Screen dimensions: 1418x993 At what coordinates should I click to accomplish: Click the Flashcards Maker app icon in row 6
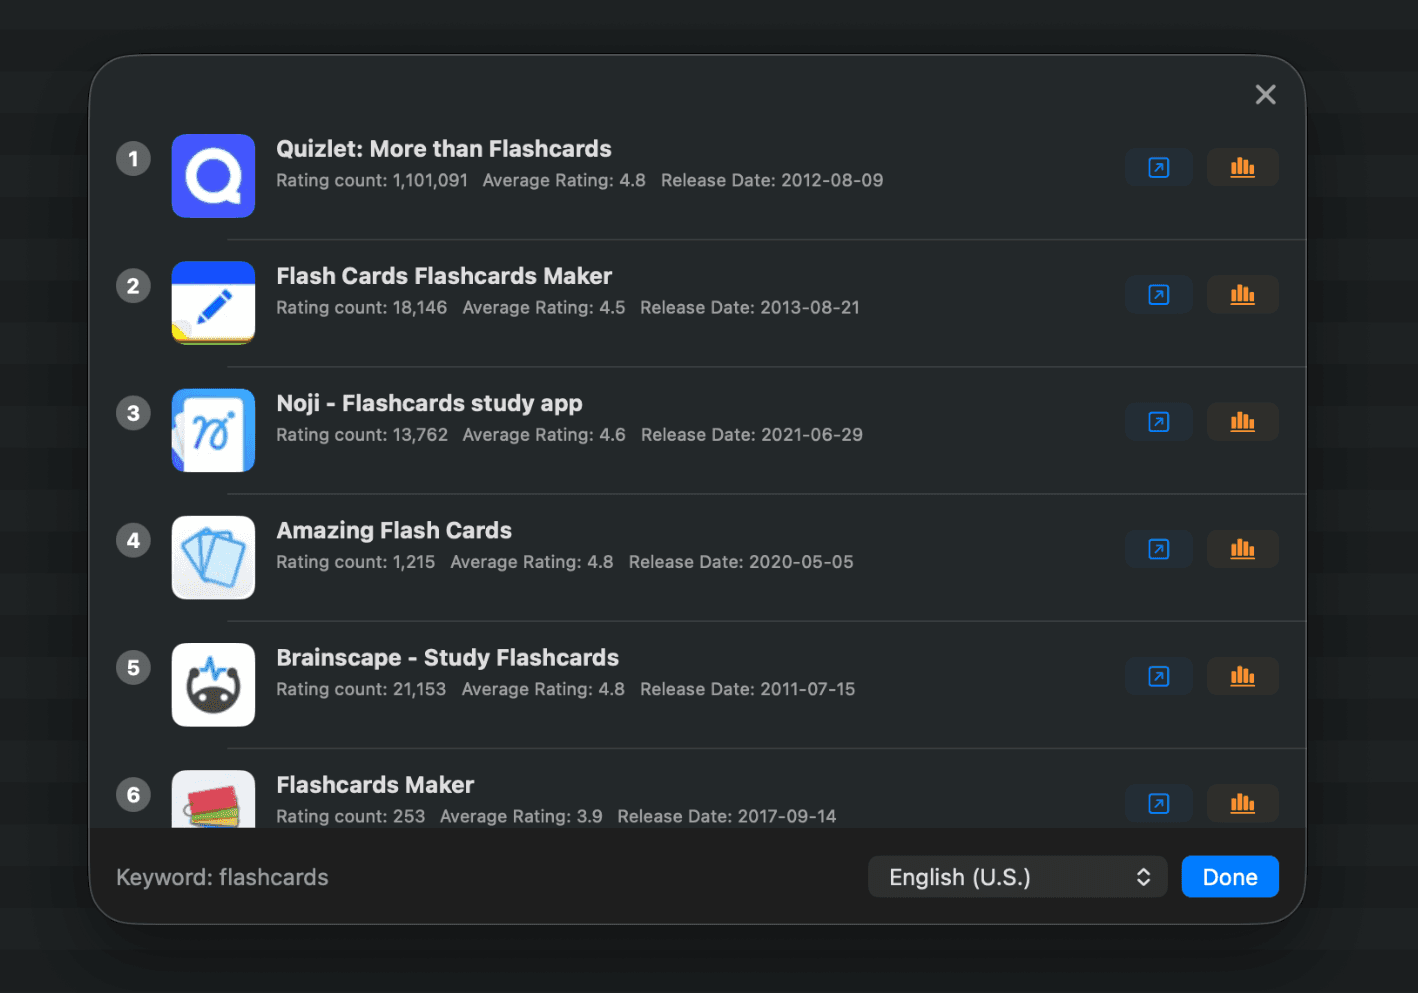[213, 799]
